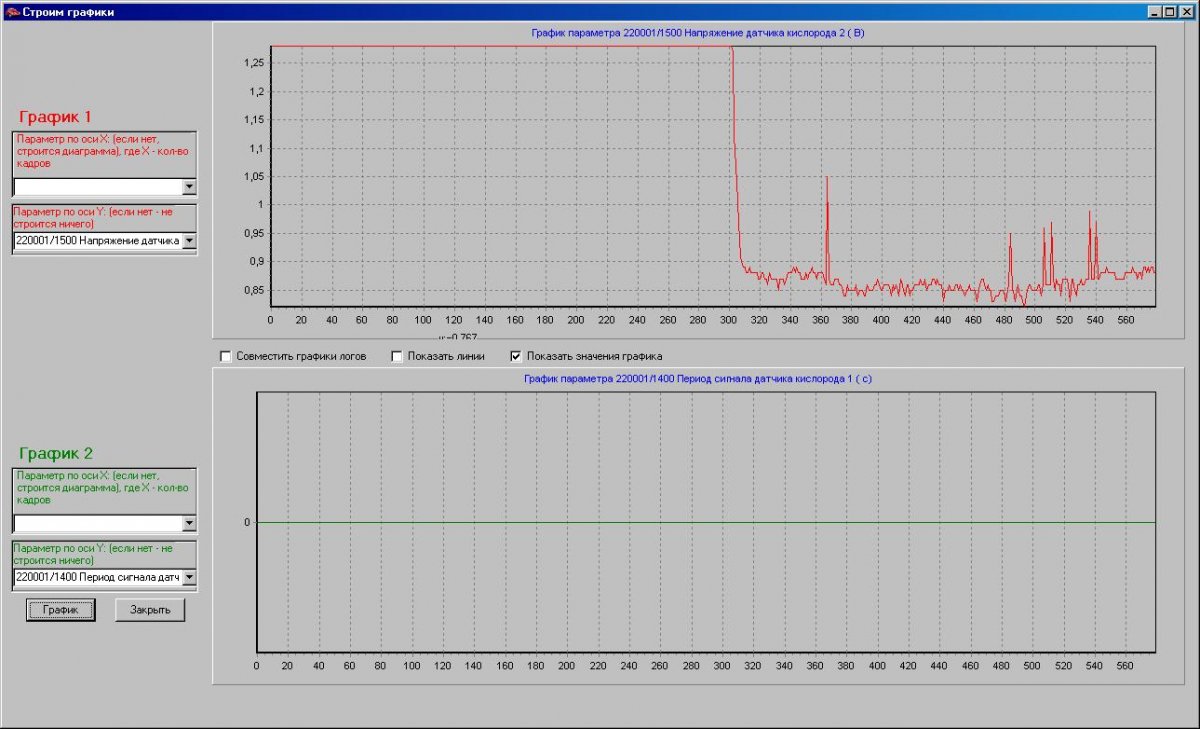This screenshot has height=729, width=1200.
Task: Click the upper chart's blue title text
Action: click(x=697, y=33)
